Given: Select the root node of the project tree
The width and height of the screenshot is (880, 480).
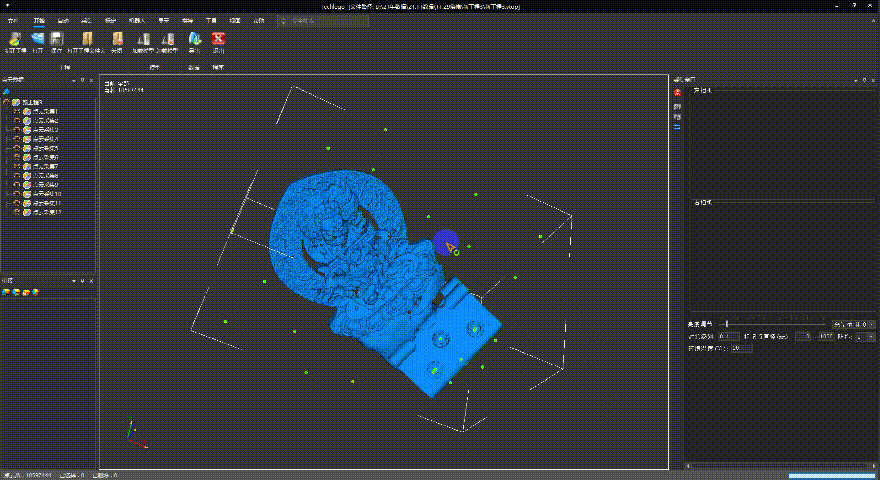Looking at the screenshot, I should point(30,102).
